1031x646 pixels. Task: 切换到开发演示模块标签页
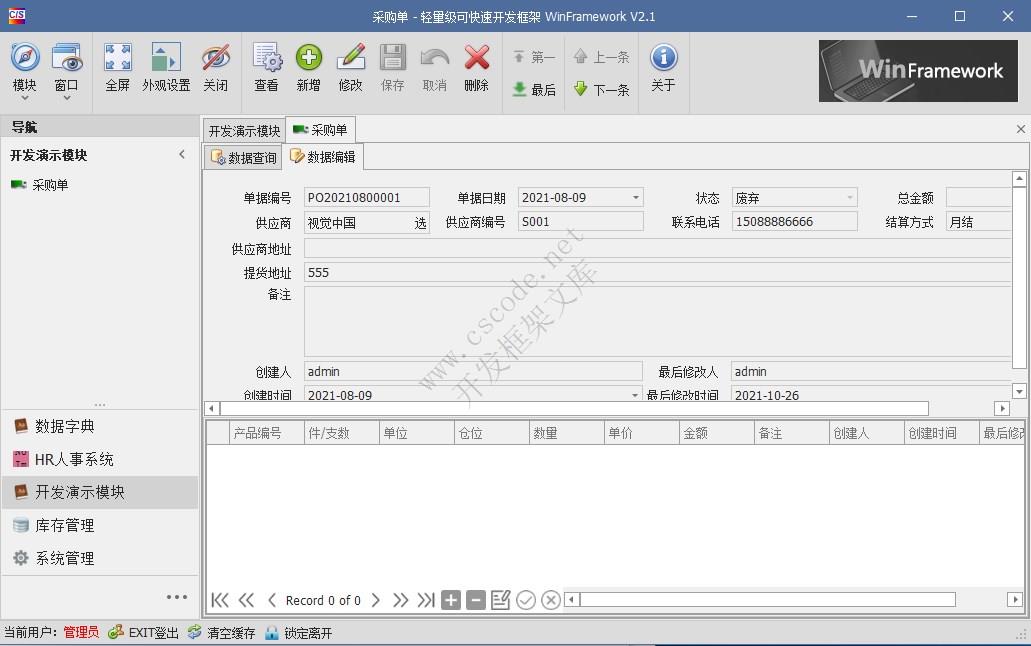click(243, 129)
